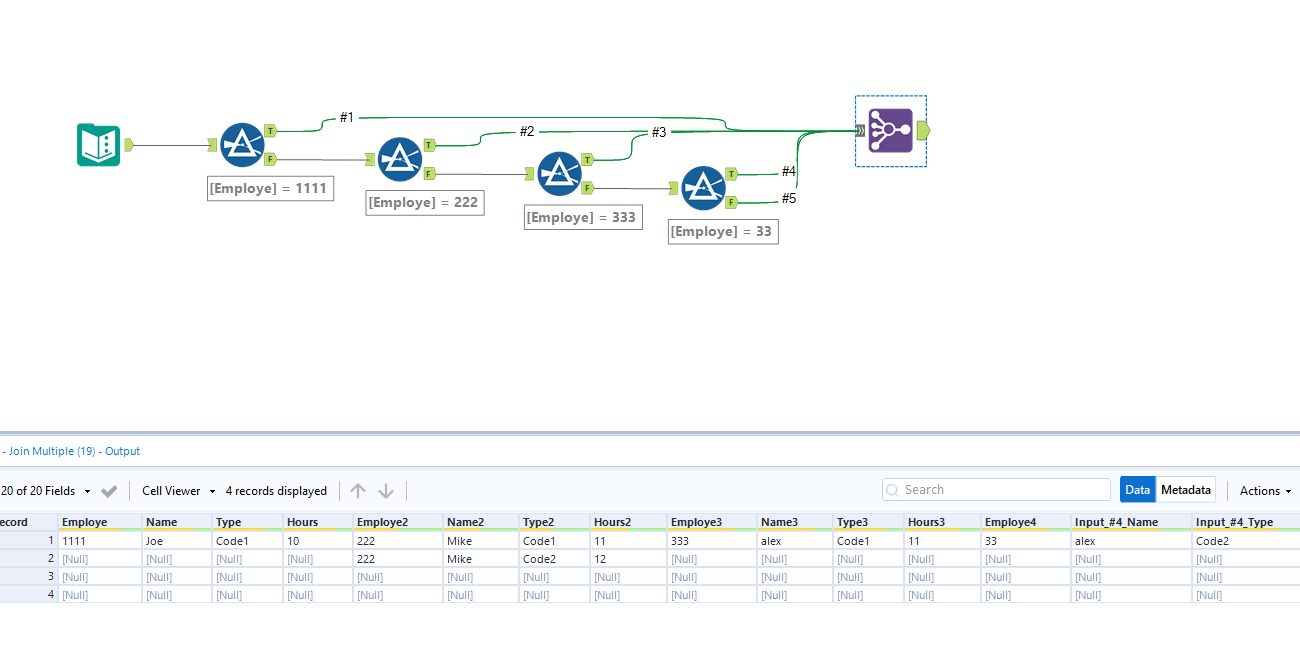Click the green output anchor of Join Multiple
Image resolution: width=1300 pixels, height=648 pixels.
(922, 129)
